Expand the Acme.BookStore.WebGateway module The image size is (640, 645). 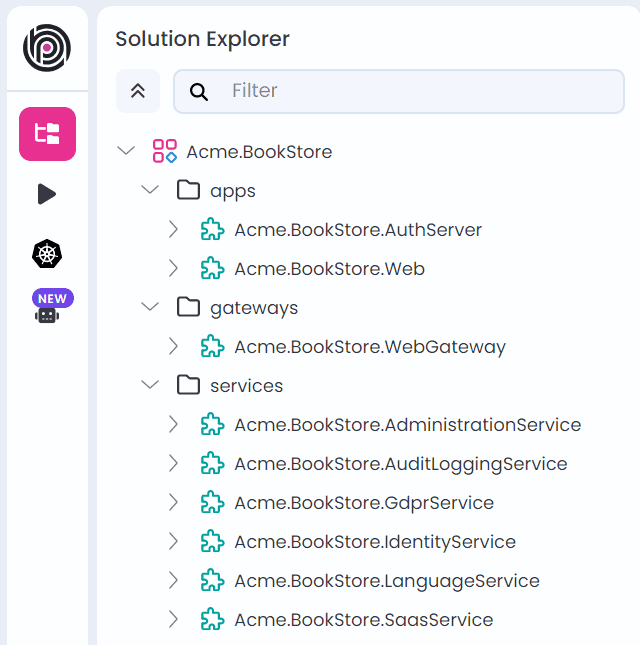(x=174, y=346)
